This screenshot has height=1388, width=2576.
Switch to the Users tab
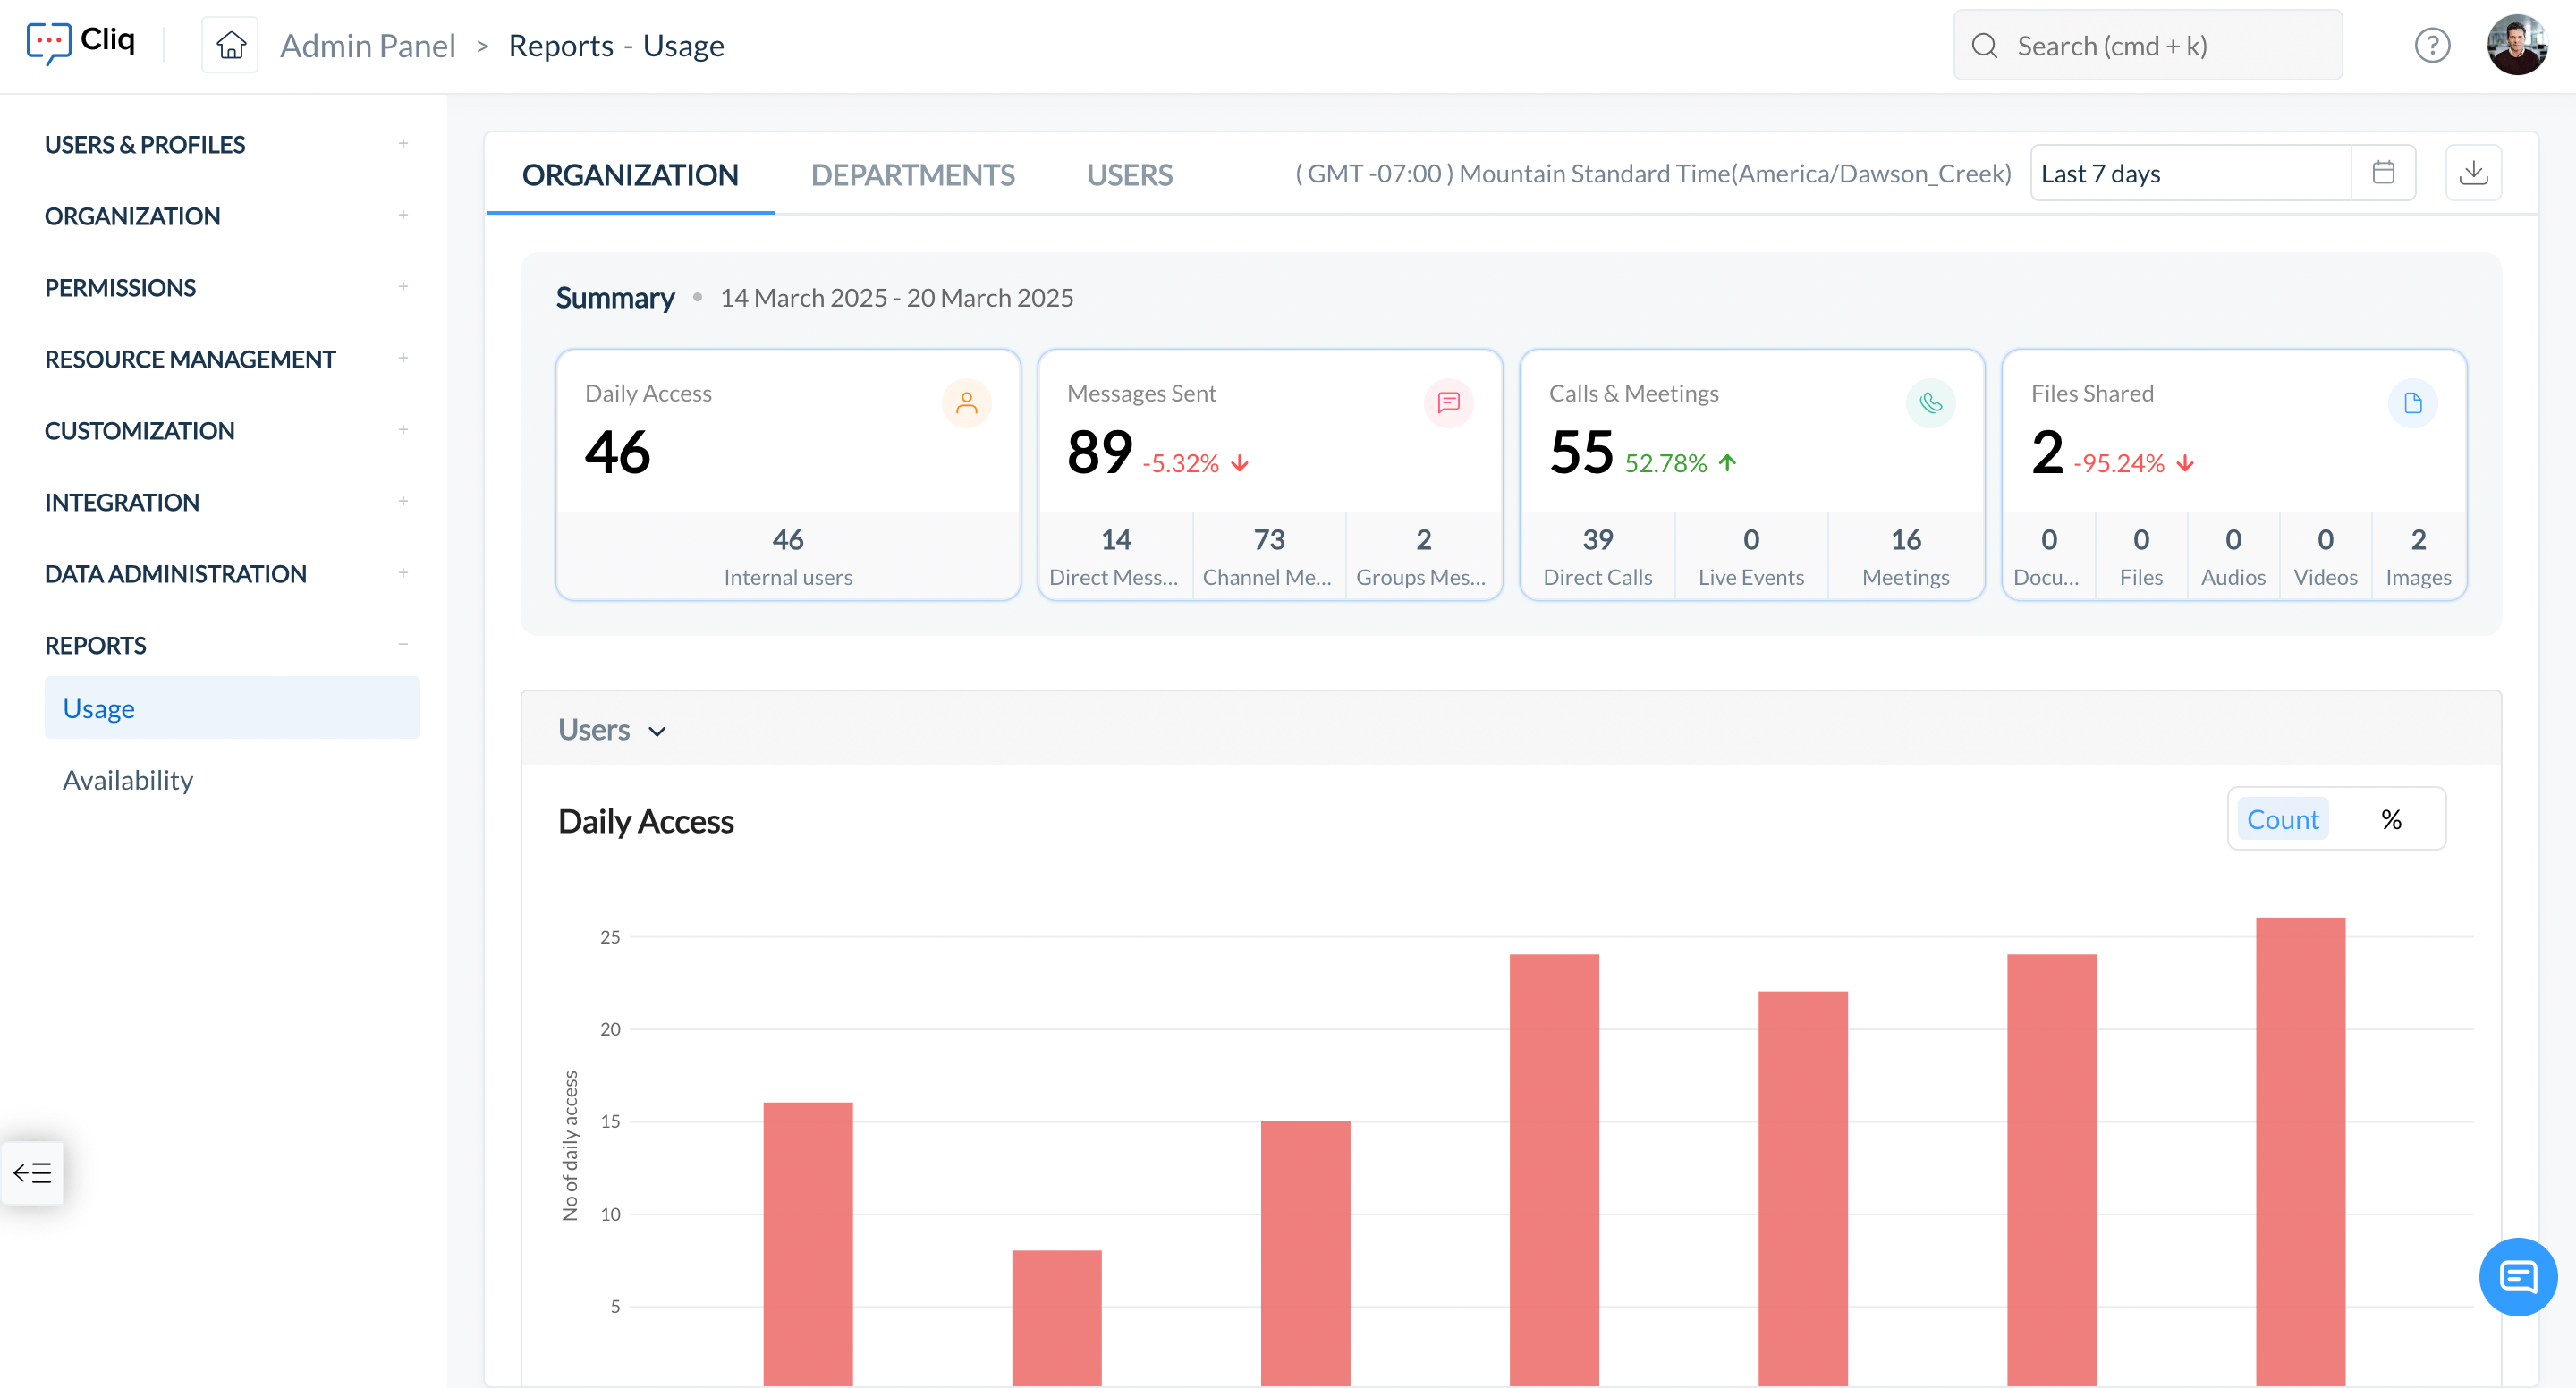(x=1129, y=175)
